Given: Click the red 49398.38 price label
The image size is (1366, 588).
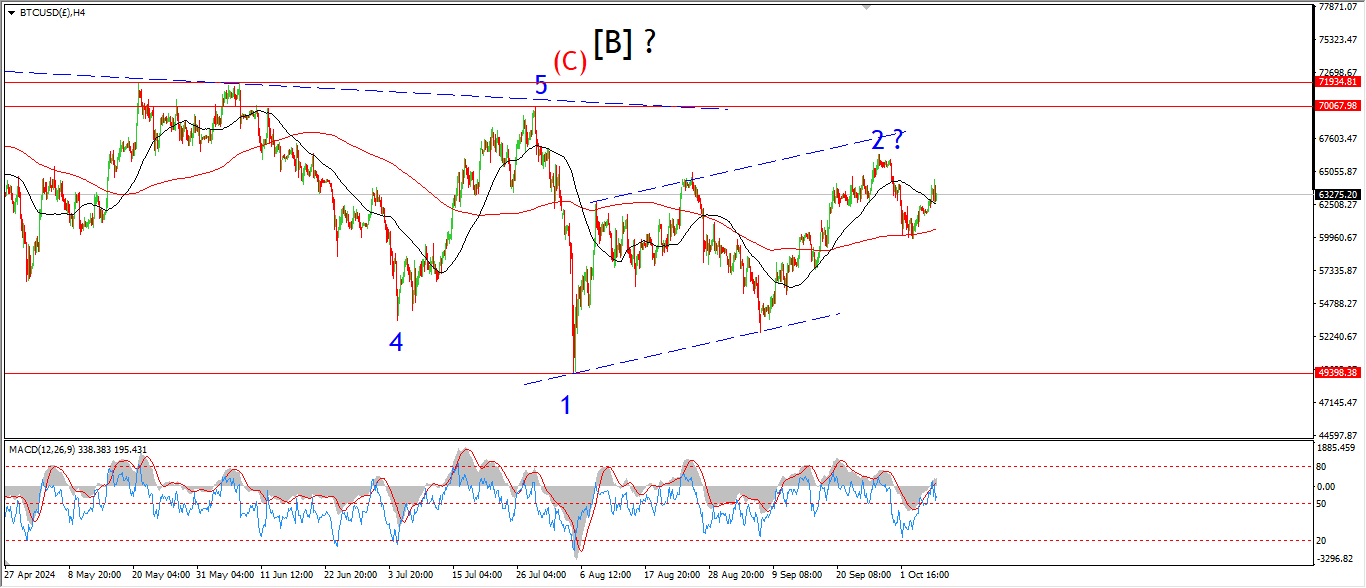Looking at the screenshot, I should pos(1337,372).
